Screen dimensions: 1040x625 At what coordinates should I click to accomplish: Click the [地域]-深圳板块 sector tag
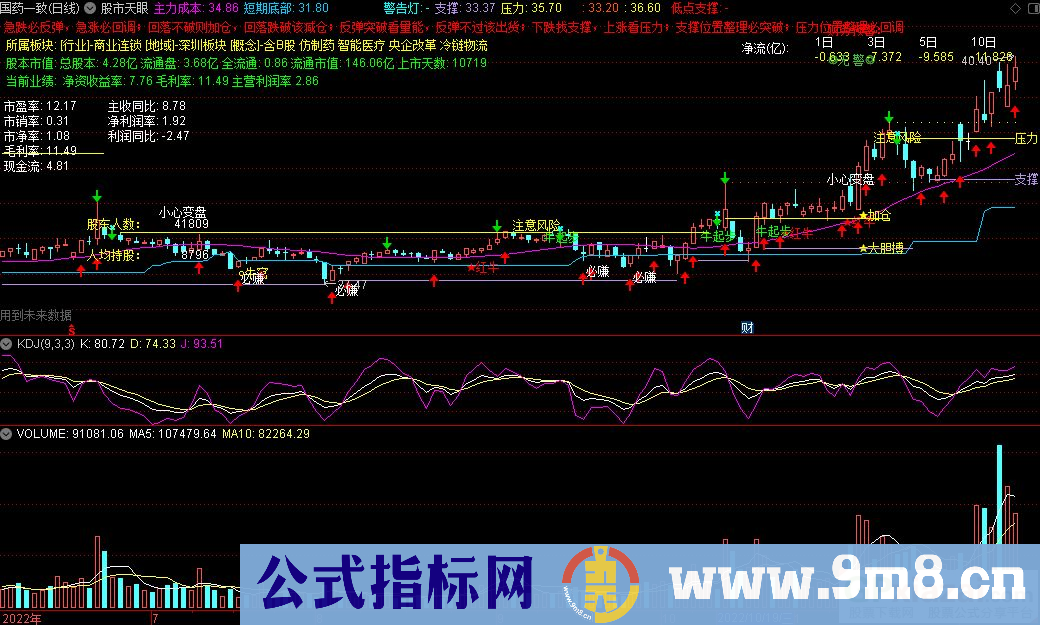(186, 45)
